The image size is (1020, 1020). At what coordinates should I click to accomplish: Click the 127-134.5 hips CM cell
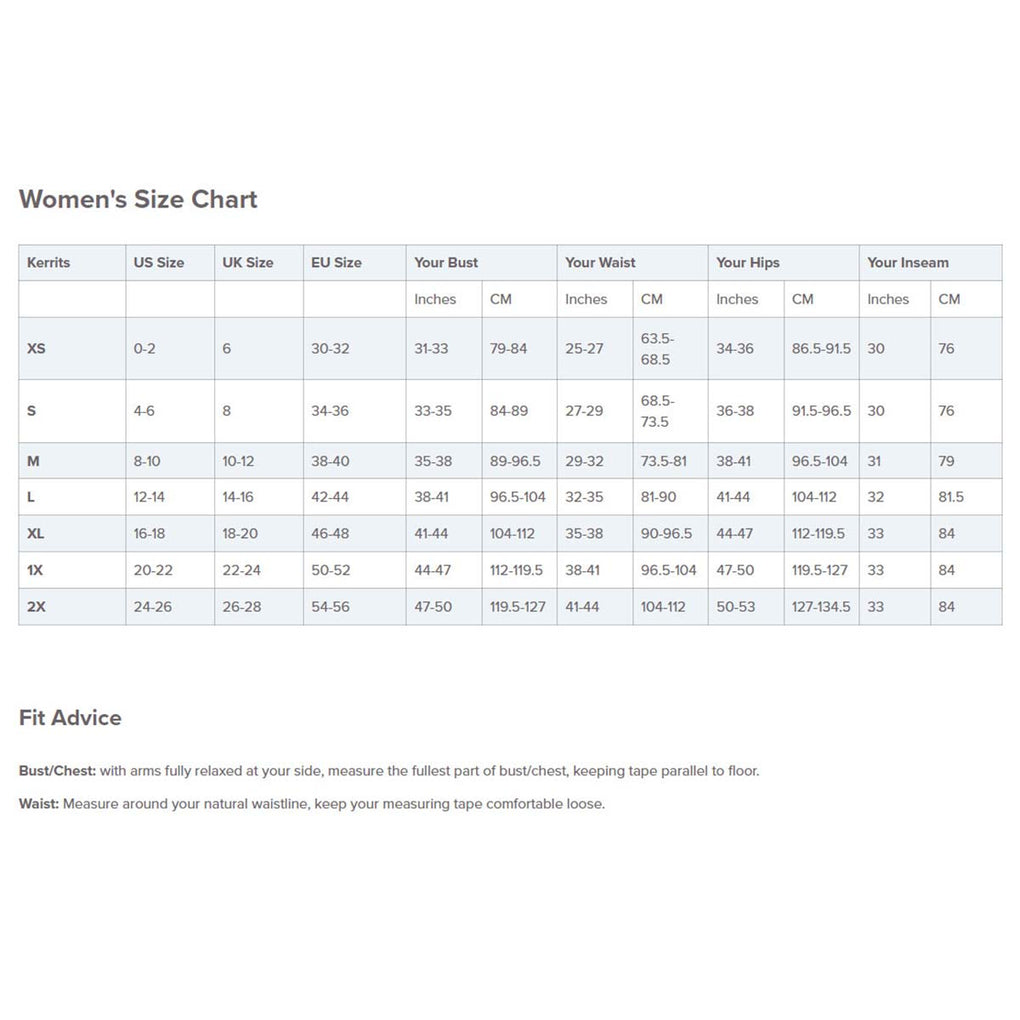(x=821, y=607)
